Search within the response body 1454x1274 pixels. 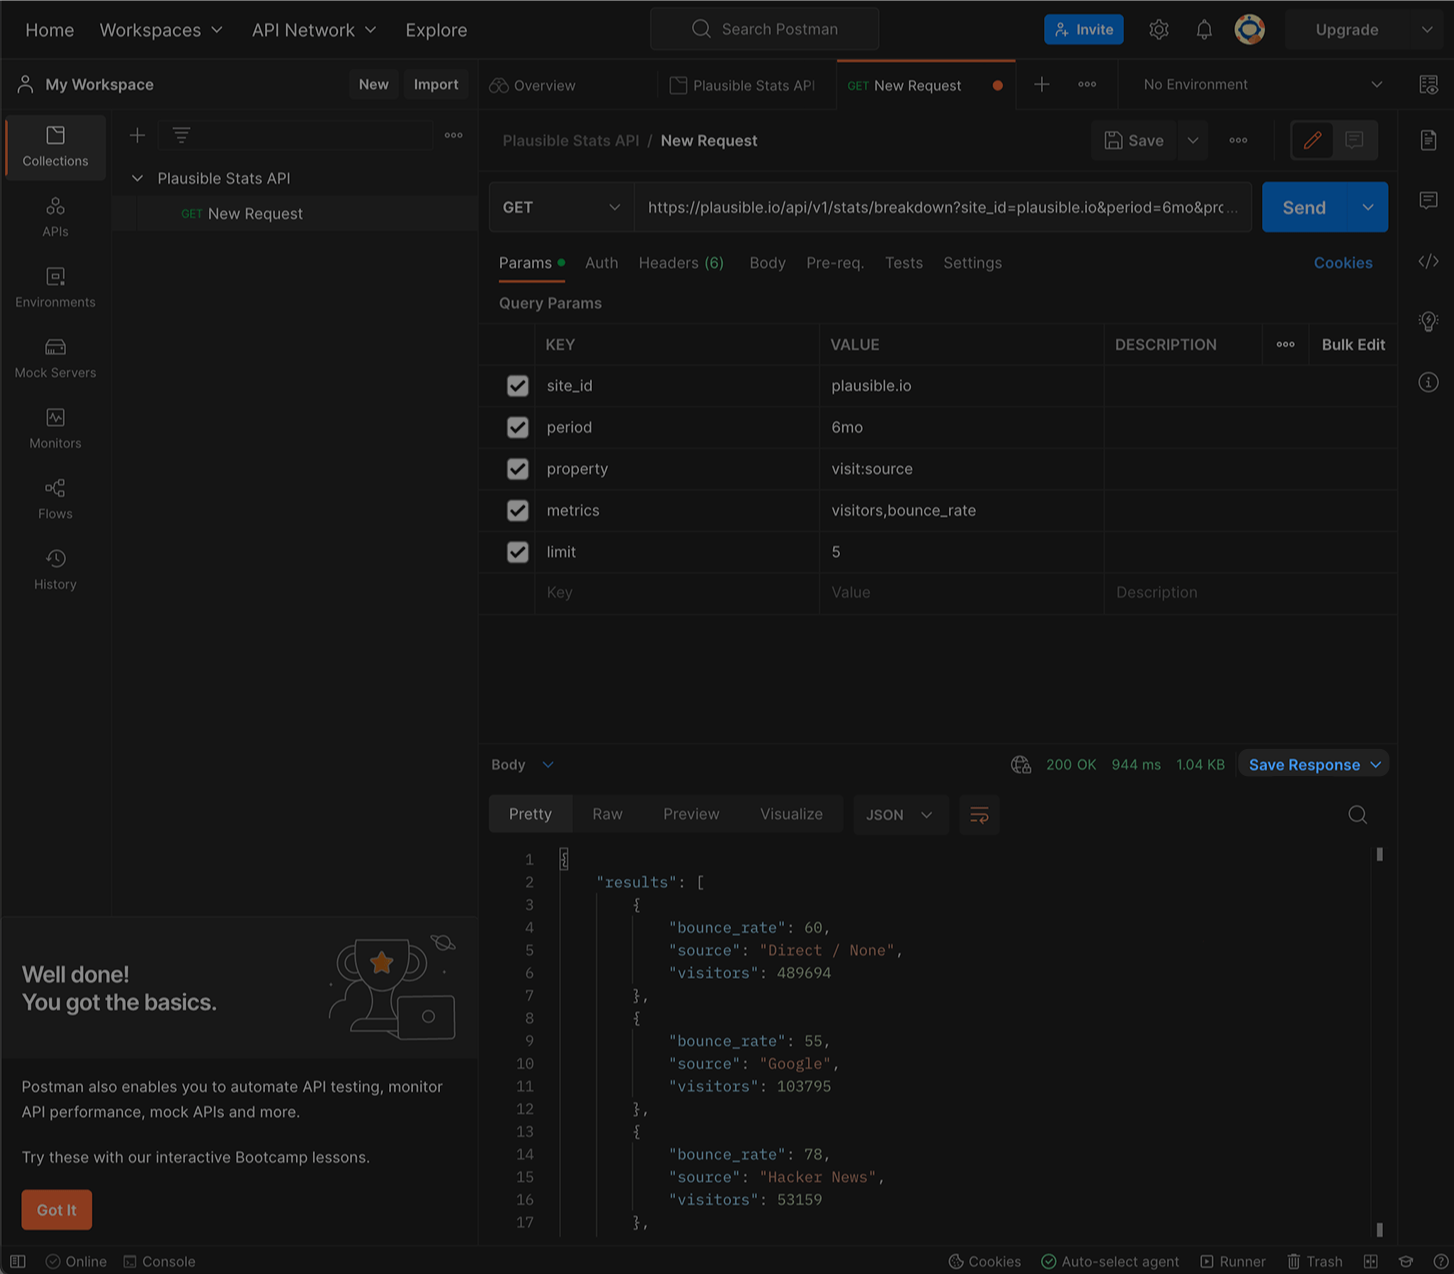[x=1357, y=815]
